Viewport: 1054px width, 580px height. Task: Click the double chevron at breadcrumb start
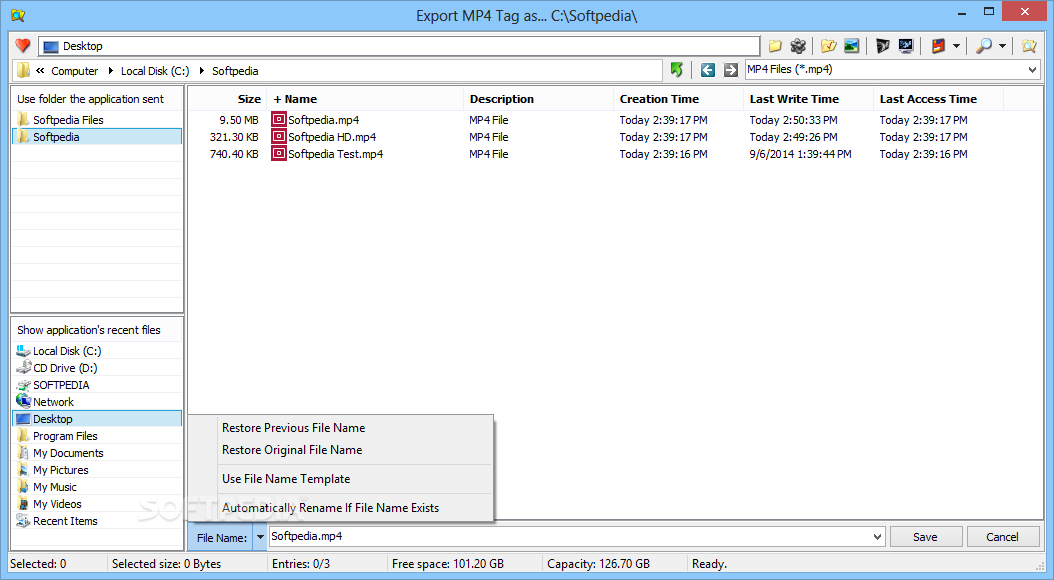click(x=40, y=71)
